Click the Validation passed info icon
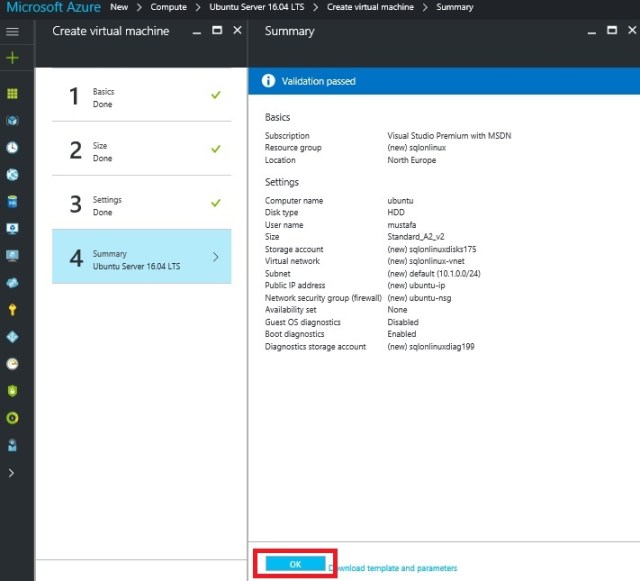Screen dimensions: 640x581 tap(268, 81)
